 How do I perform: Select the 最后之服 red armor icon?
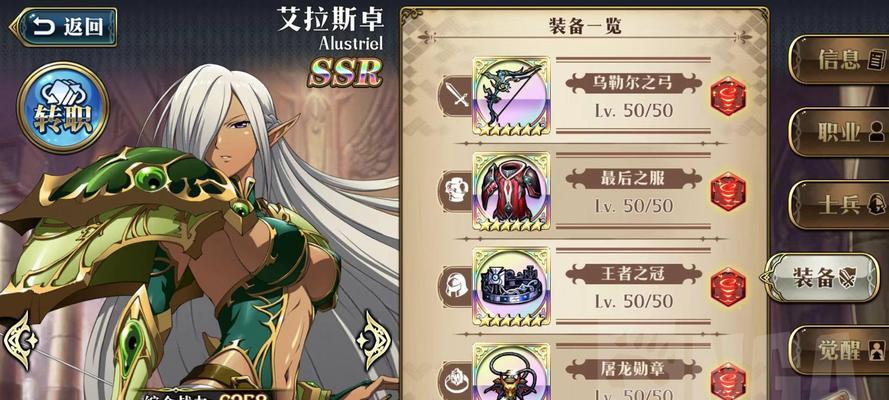coord(511,191)
